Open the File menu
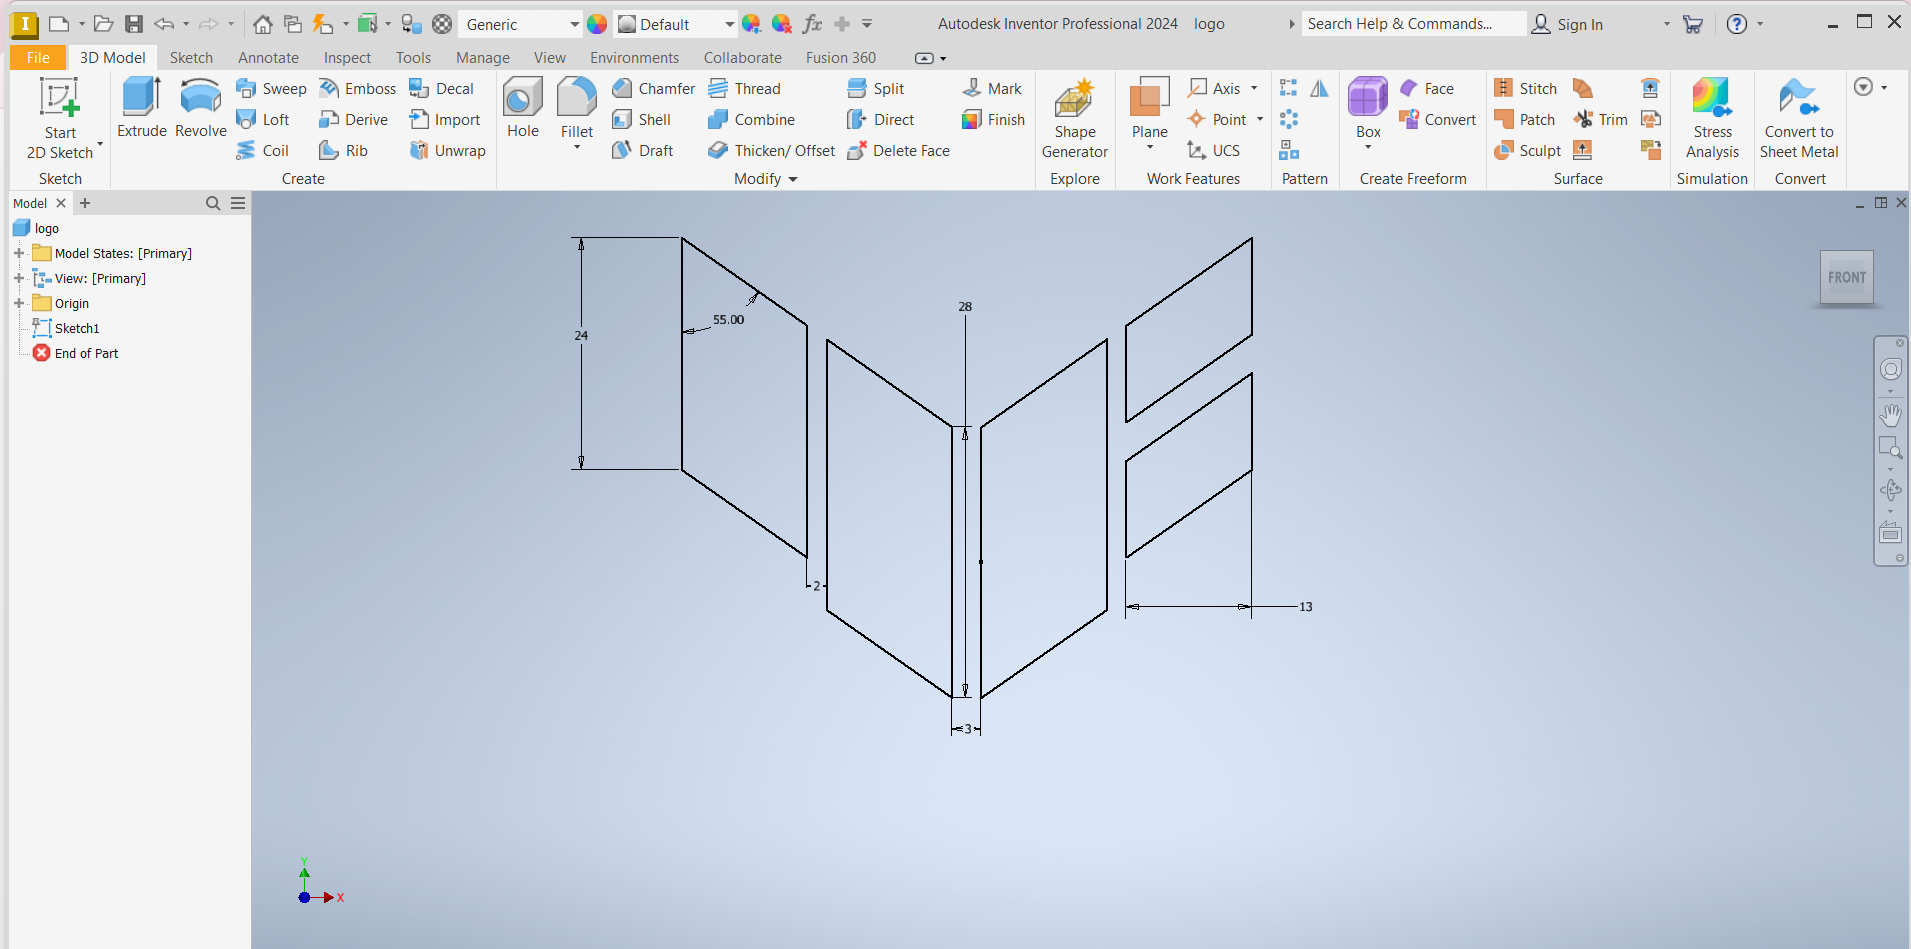The width and height of the screenshot is (1911, 949). 38,58
